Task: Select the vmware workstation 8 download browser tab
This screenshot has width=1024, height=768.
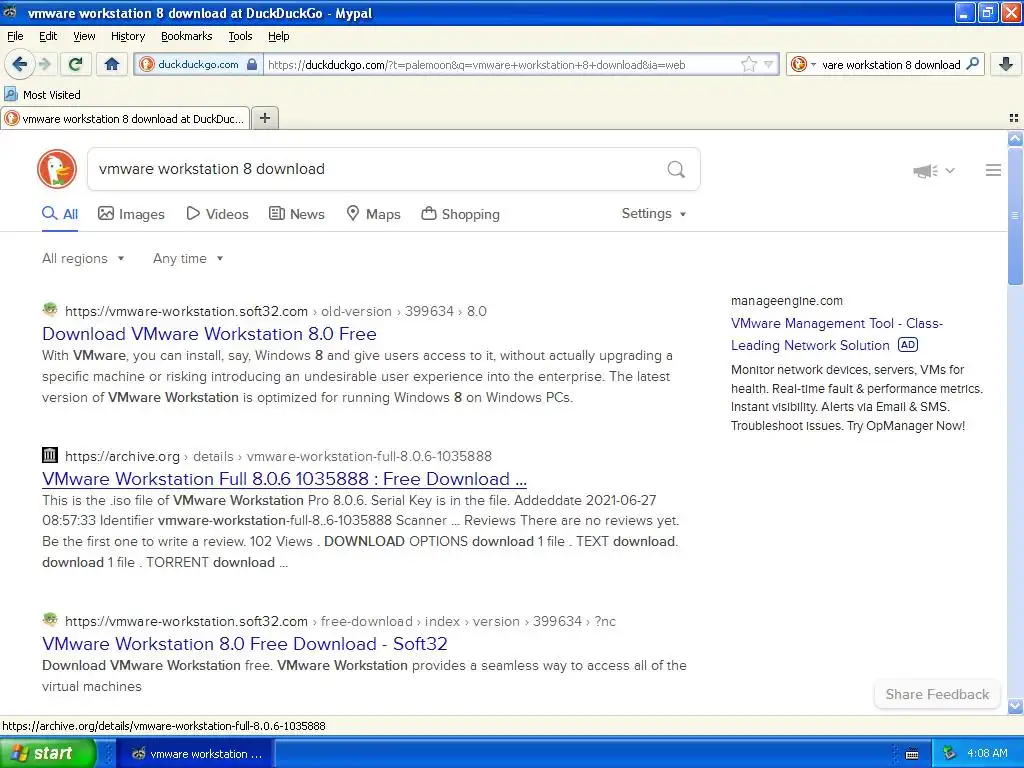Action: tap(125, 118)
